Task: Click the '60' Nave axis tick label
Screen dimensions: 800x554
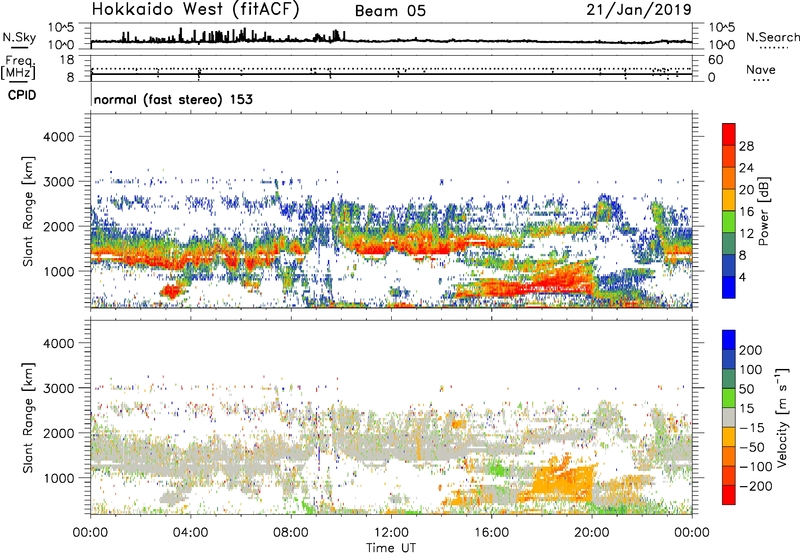Action: (715, 60)
